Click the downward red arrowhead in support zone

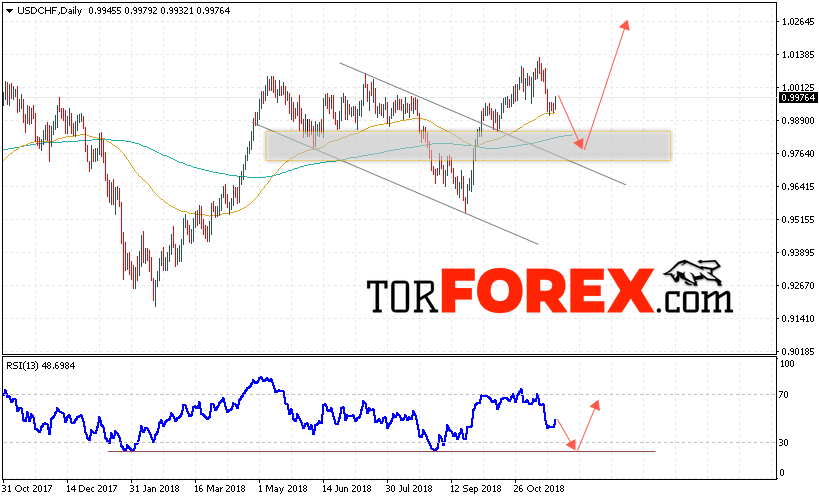tap(579, 143)
